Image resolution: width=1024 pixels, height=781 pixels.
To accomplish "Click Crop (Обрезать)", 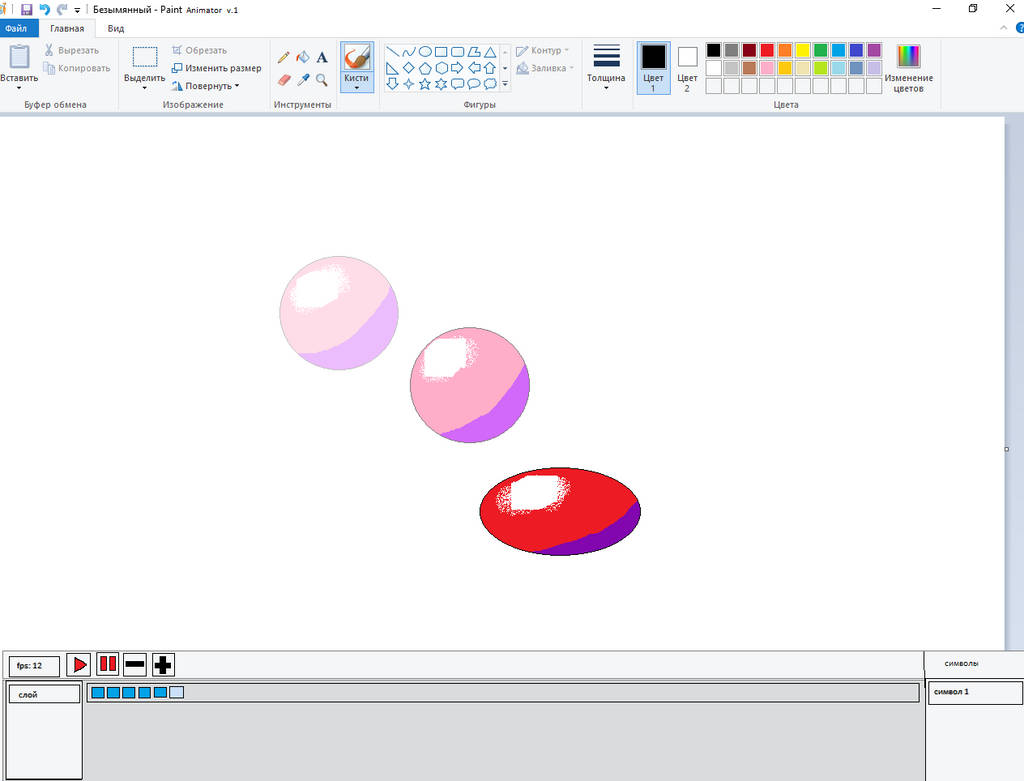I will click(x=199, y=50).
